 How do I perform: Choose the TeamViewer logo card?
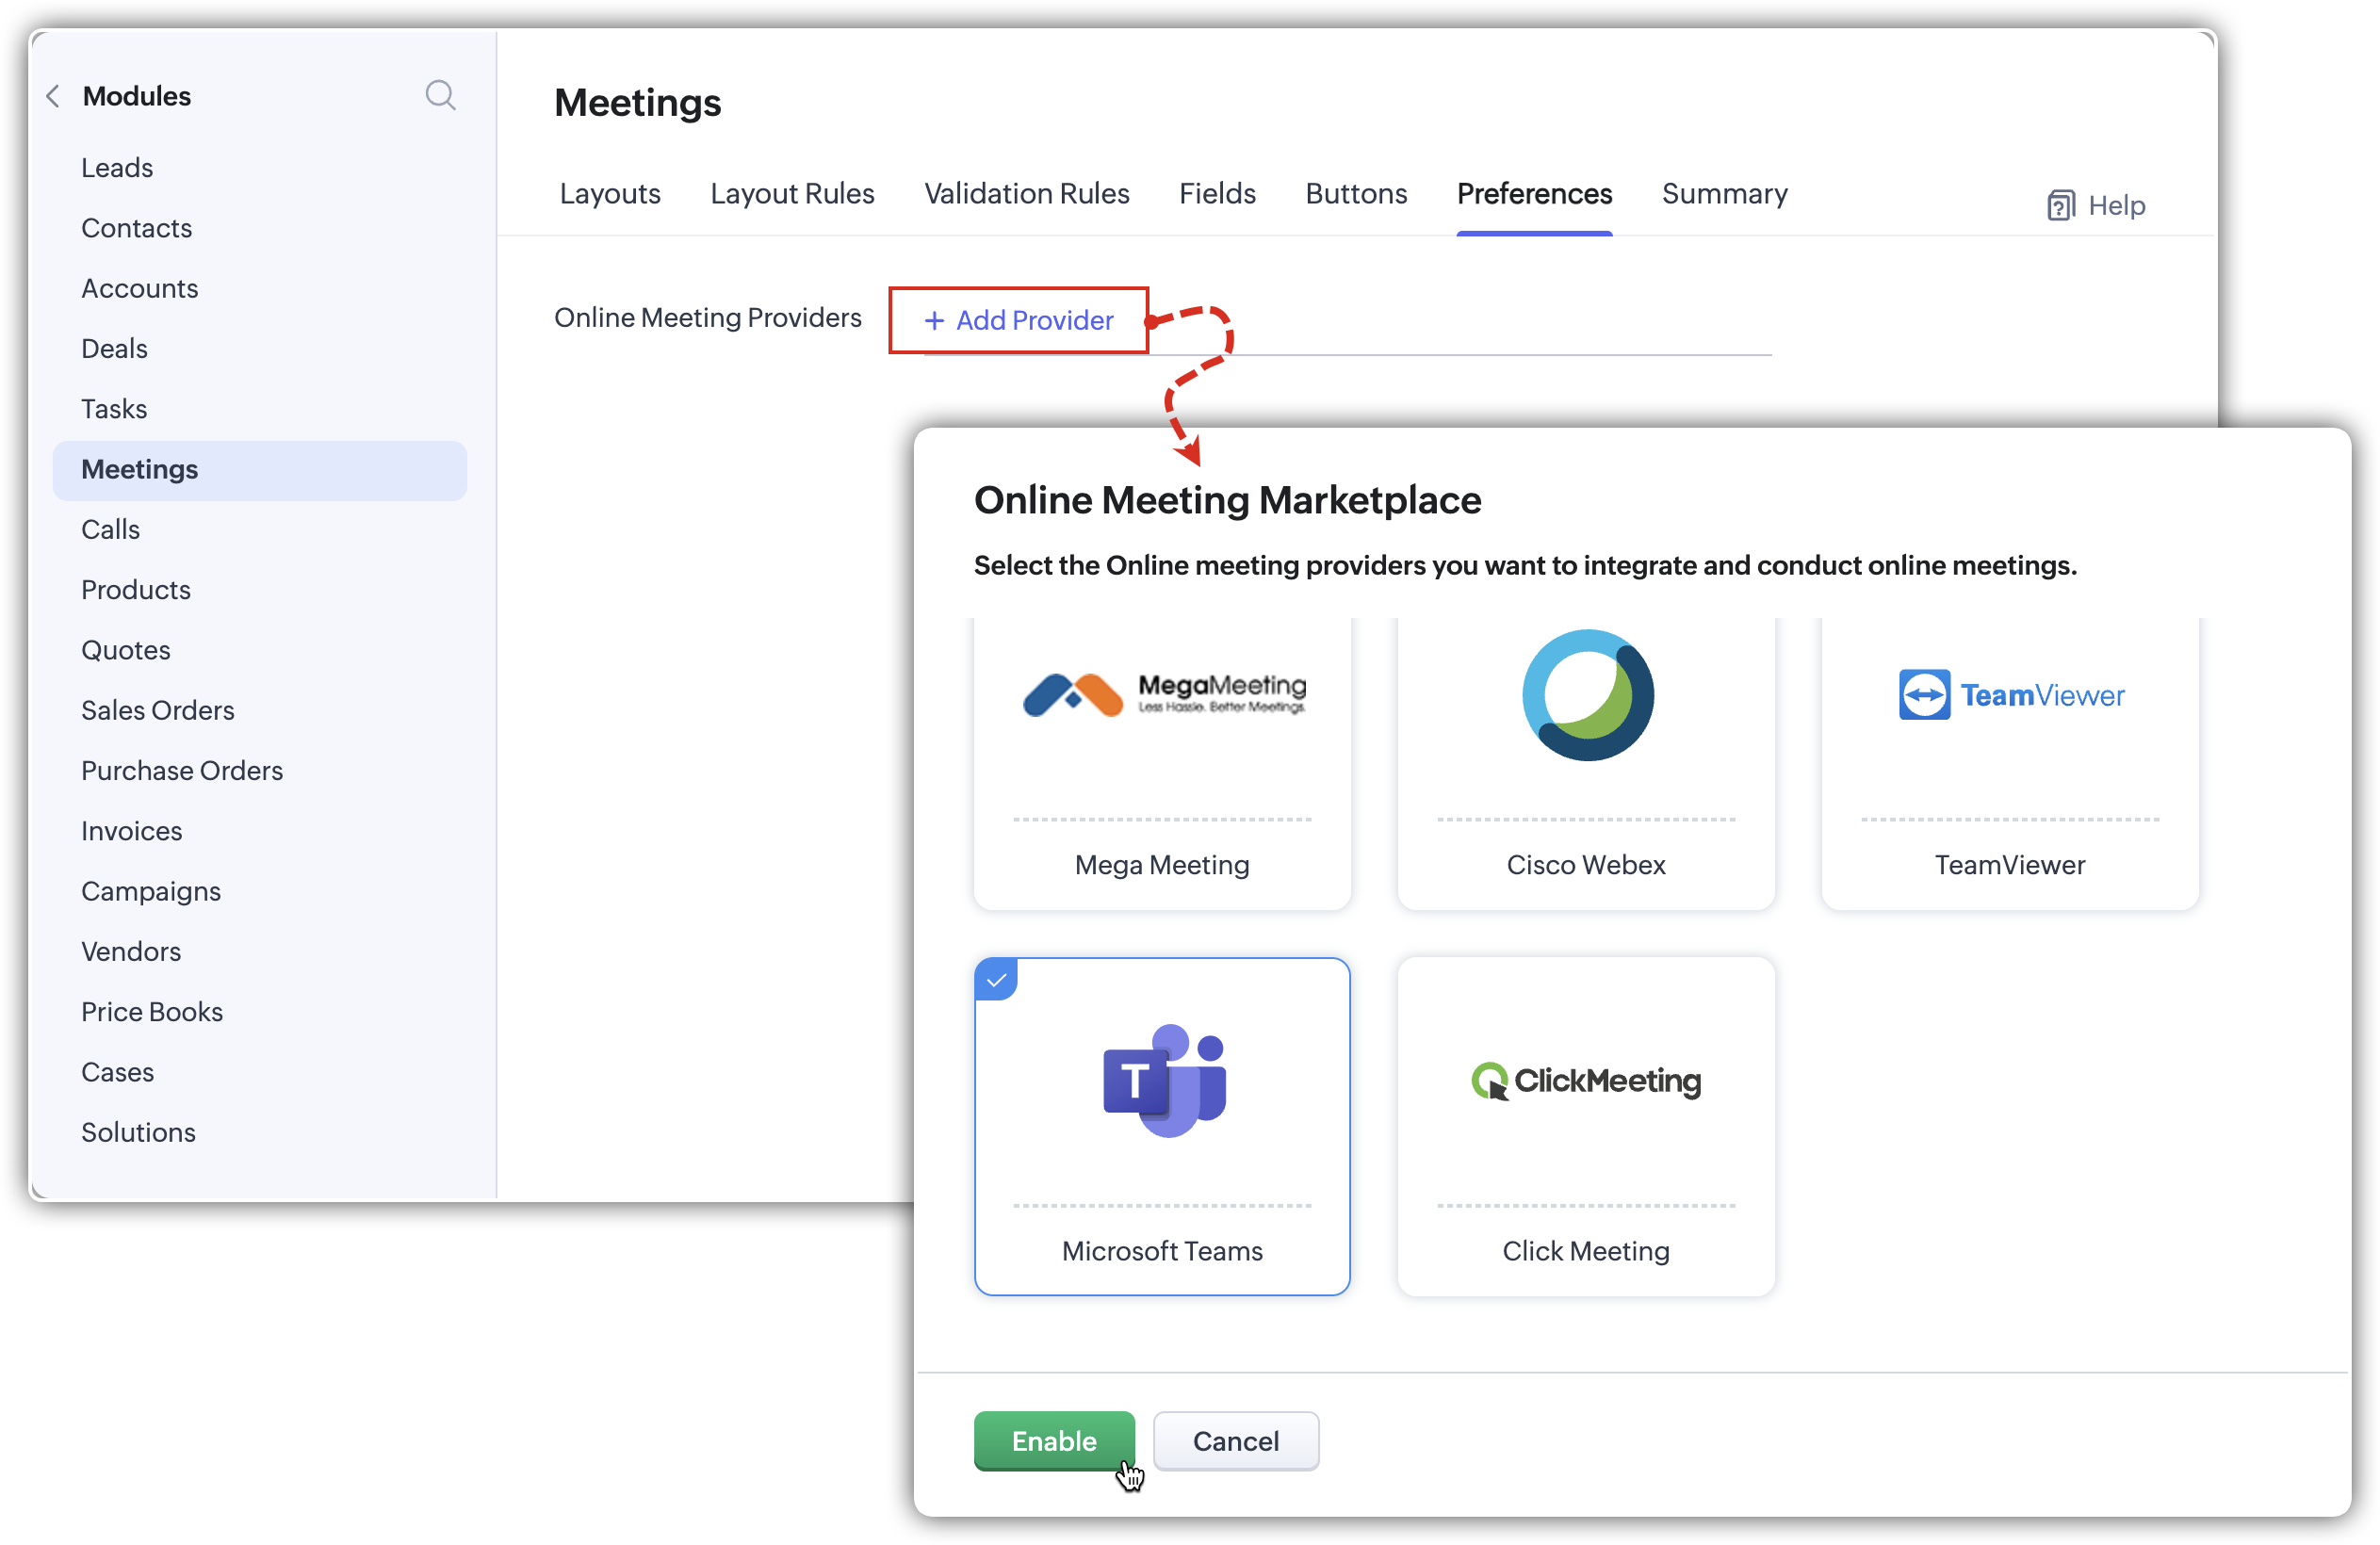[2010, 695]
